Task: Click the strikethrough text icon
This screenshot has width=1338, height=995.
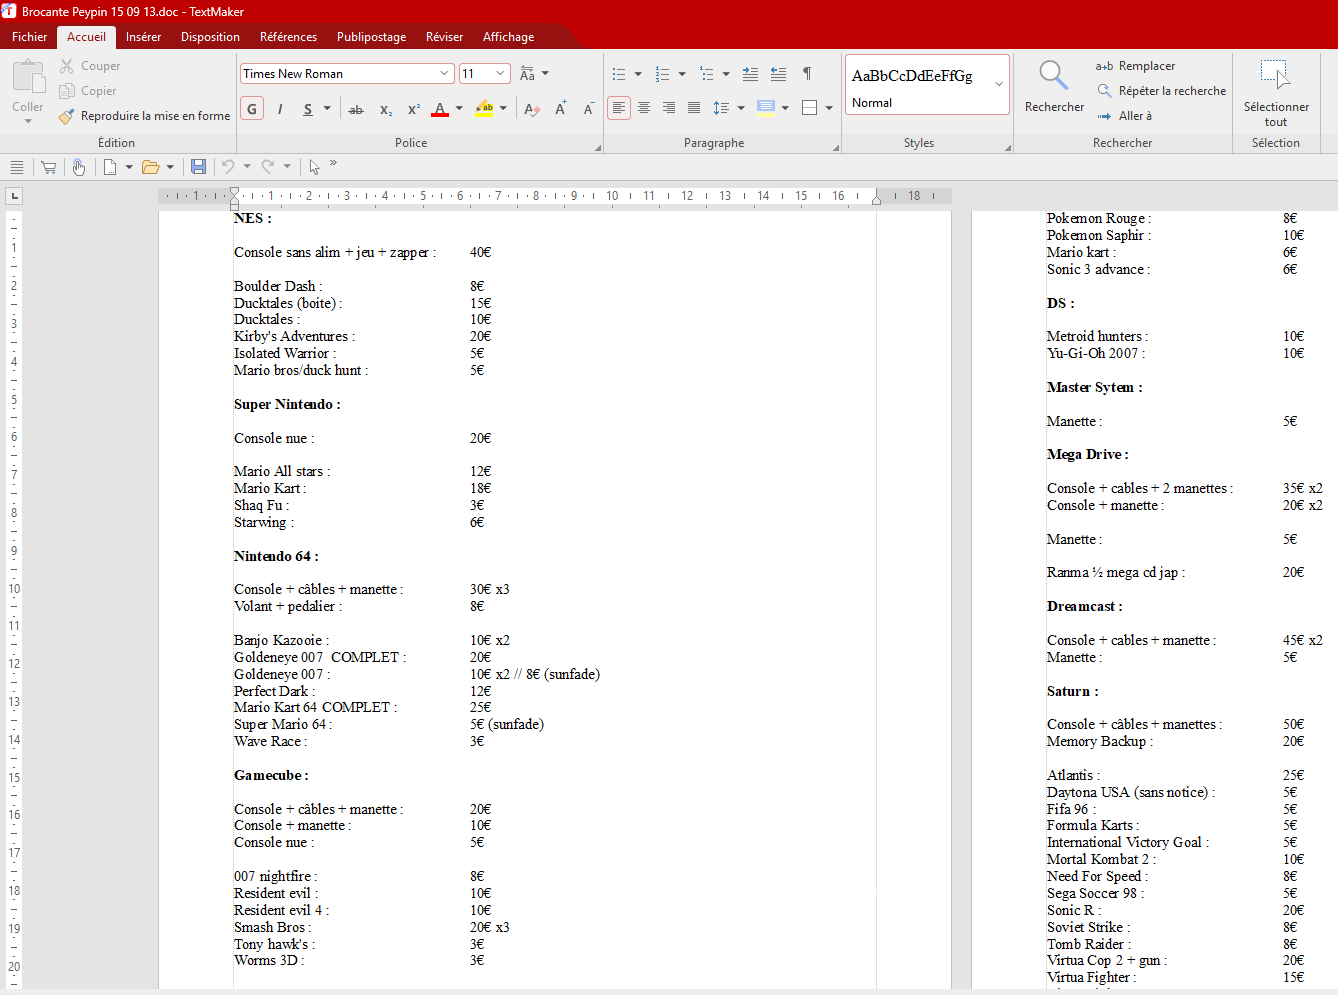Action: (356, 109)
